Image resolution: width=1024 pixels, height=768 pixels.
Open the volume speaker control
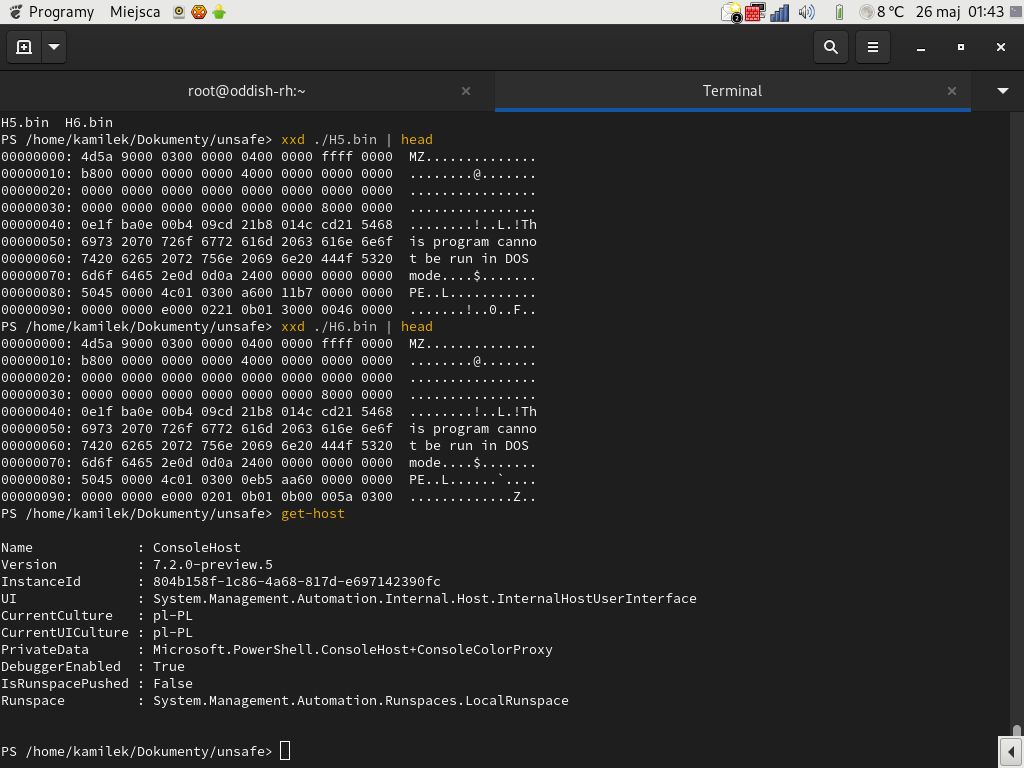tap(807, 12)
